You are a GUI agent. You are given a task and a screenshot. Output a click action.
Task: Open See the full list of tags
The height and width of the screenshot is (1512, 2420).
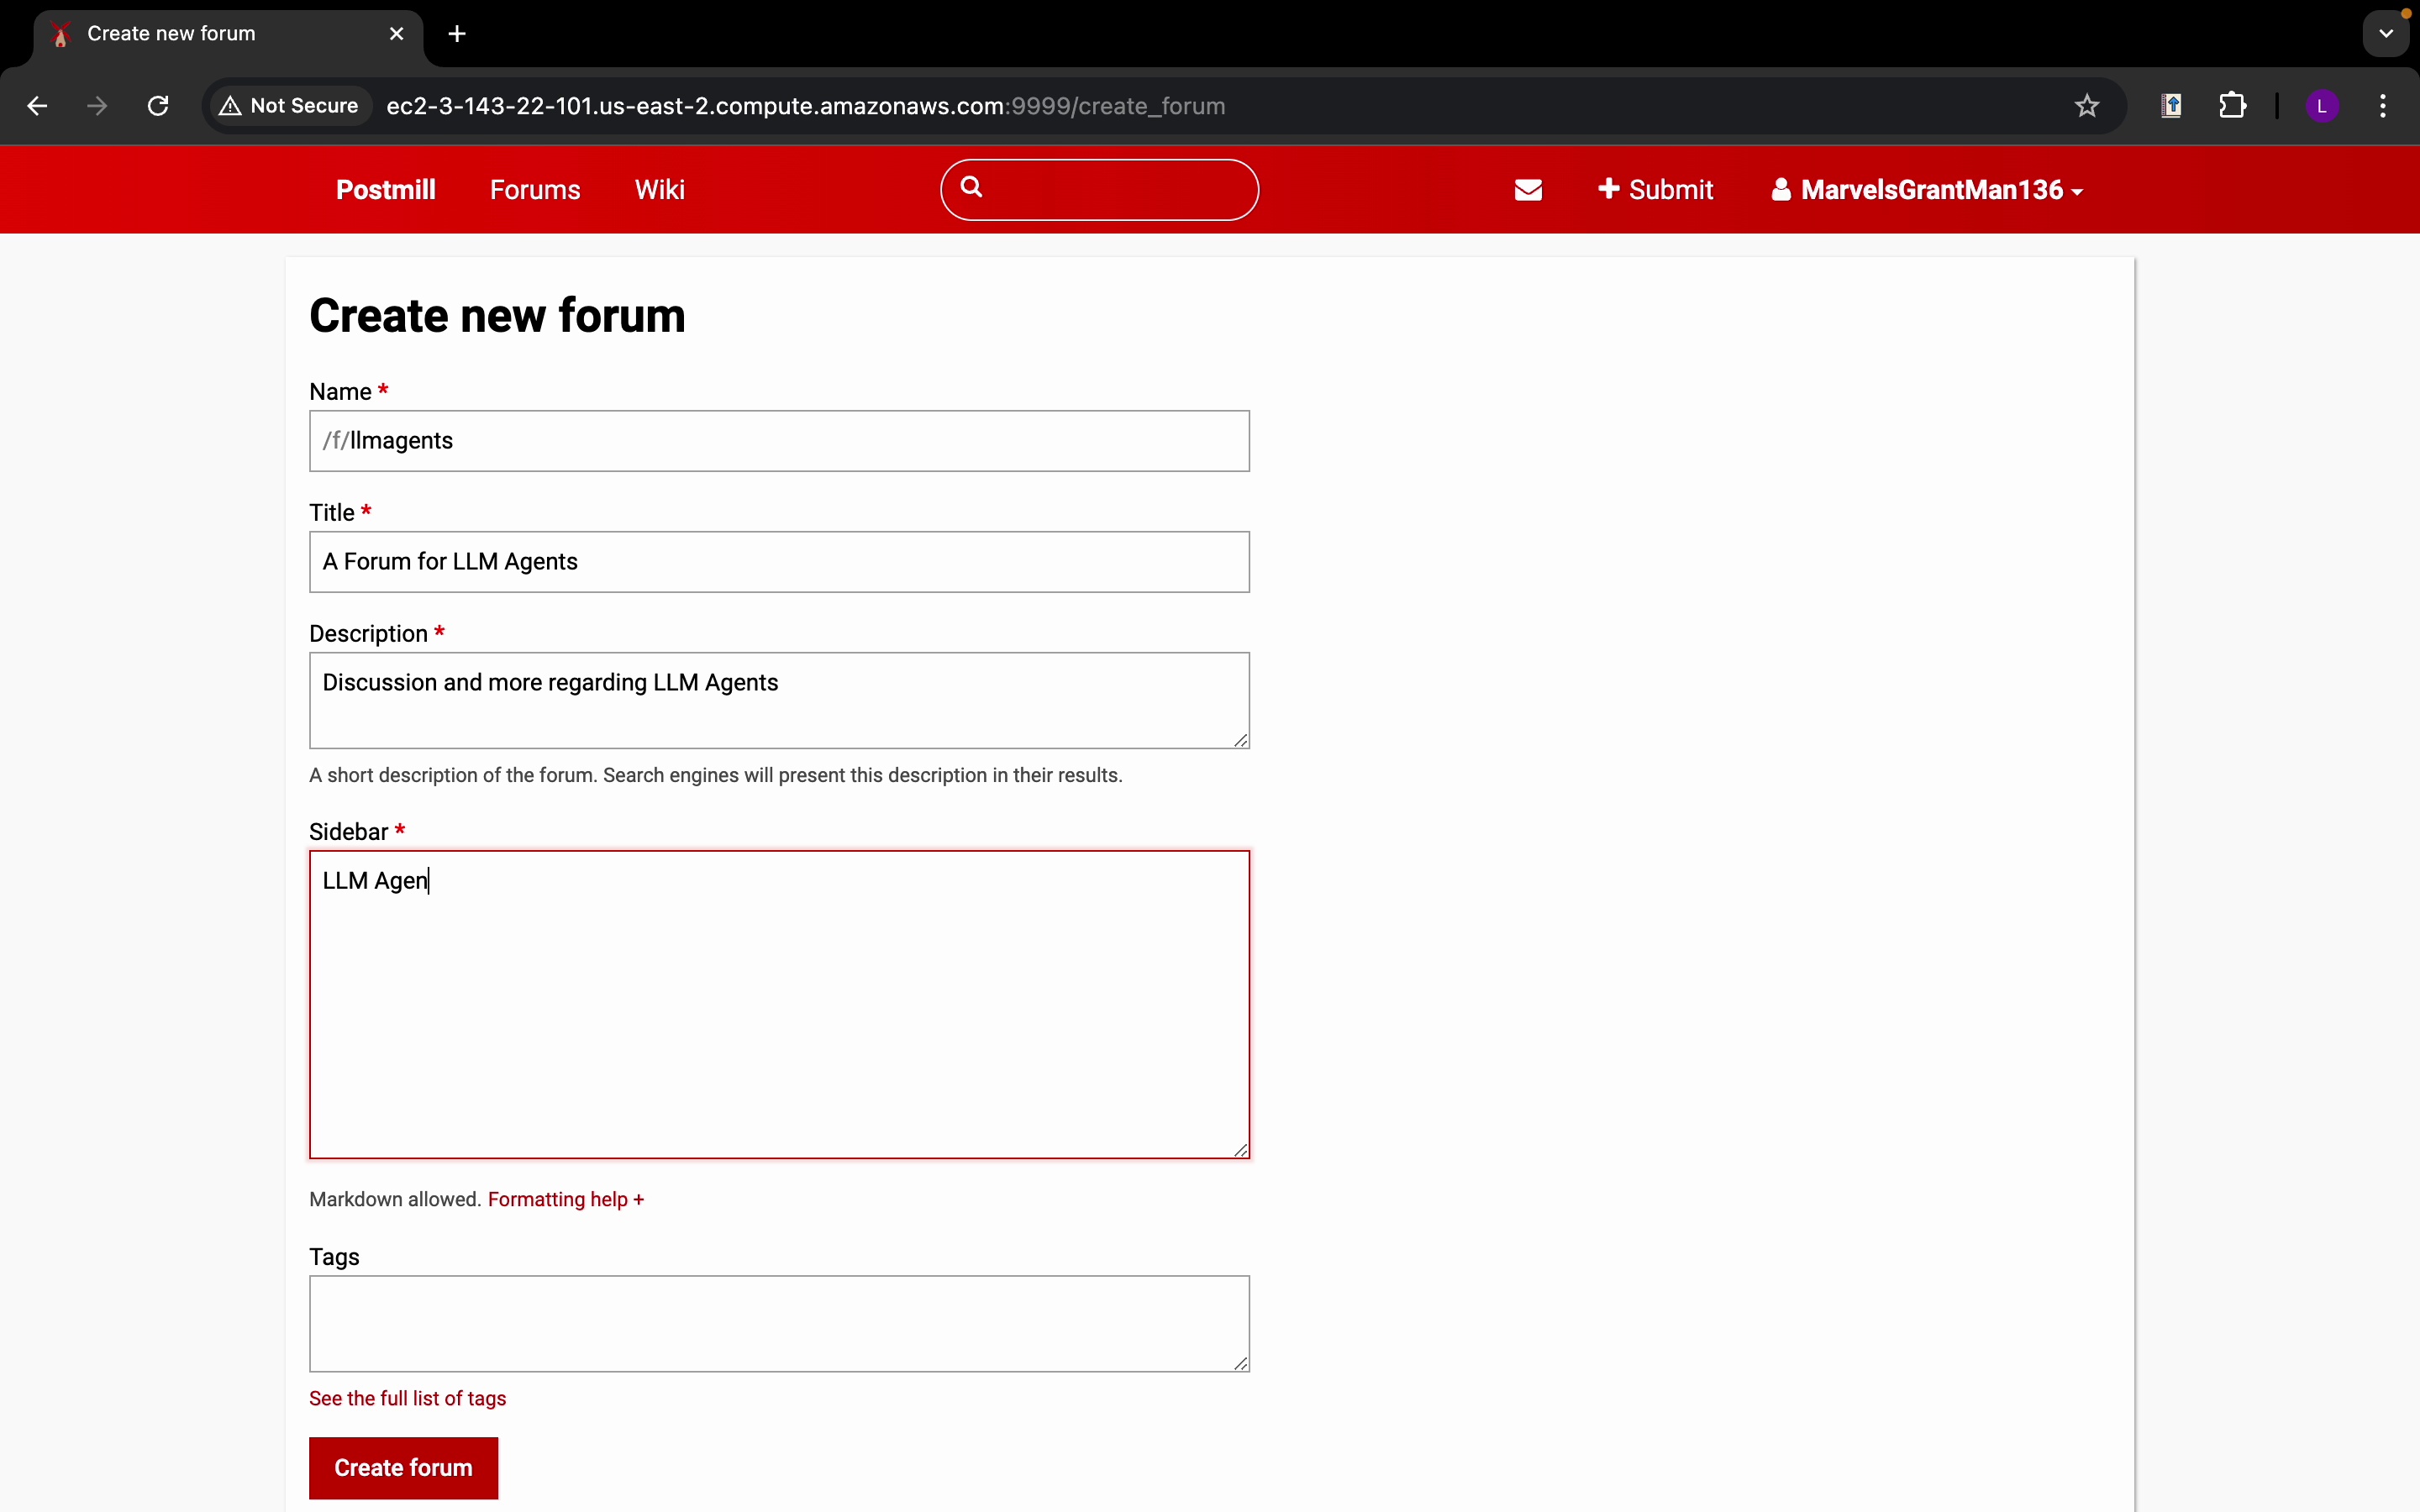pyautogui.click(x=407, y=1398)
